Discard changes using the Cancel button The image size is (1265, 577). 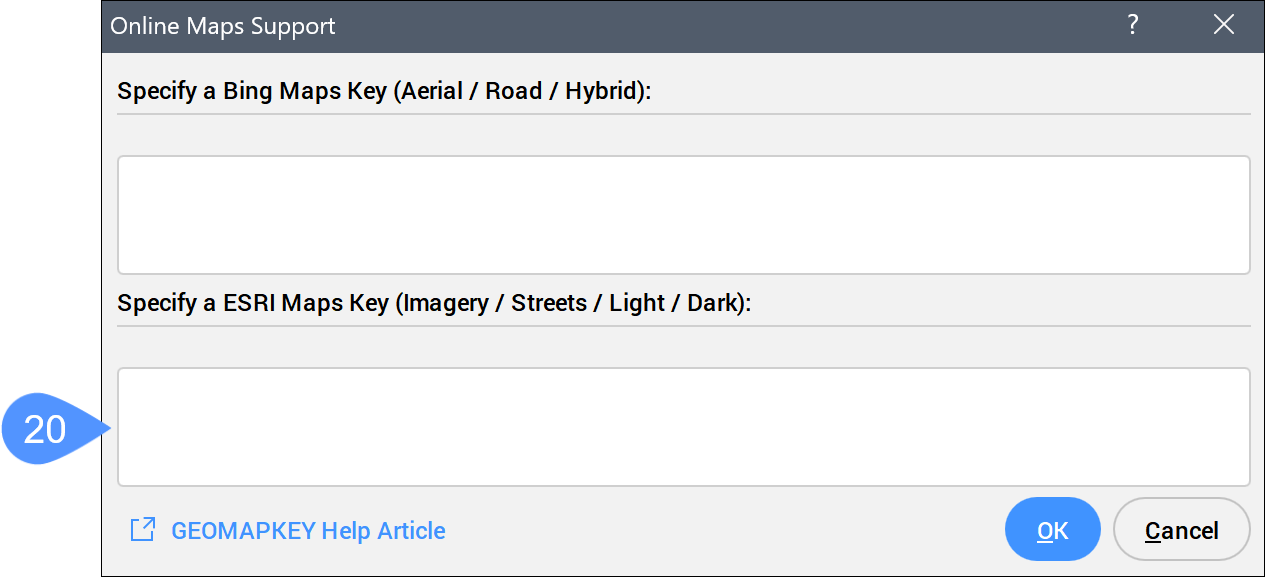(x=1181, y=529)
